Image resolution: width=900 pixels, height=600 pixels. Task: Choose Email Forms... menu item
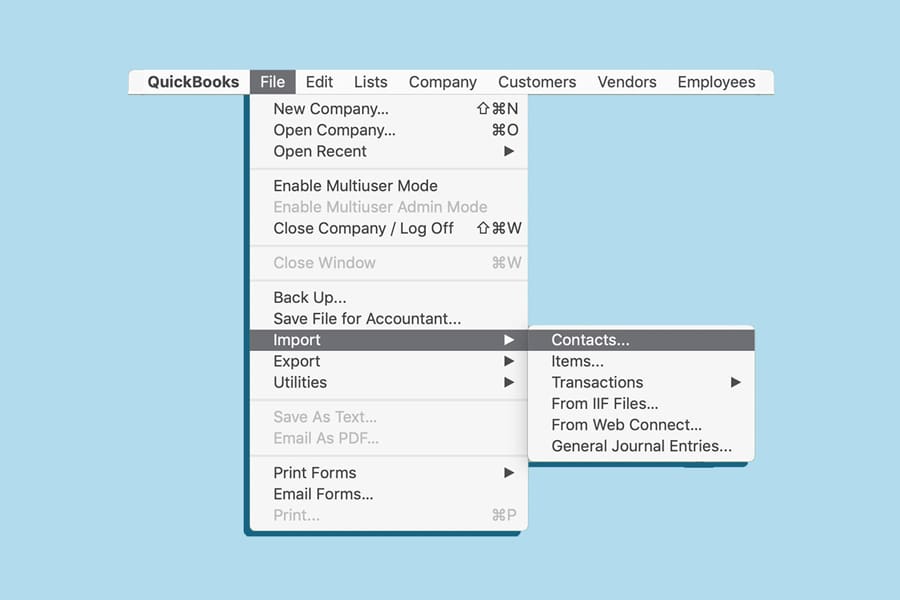(x=389, y=494)
